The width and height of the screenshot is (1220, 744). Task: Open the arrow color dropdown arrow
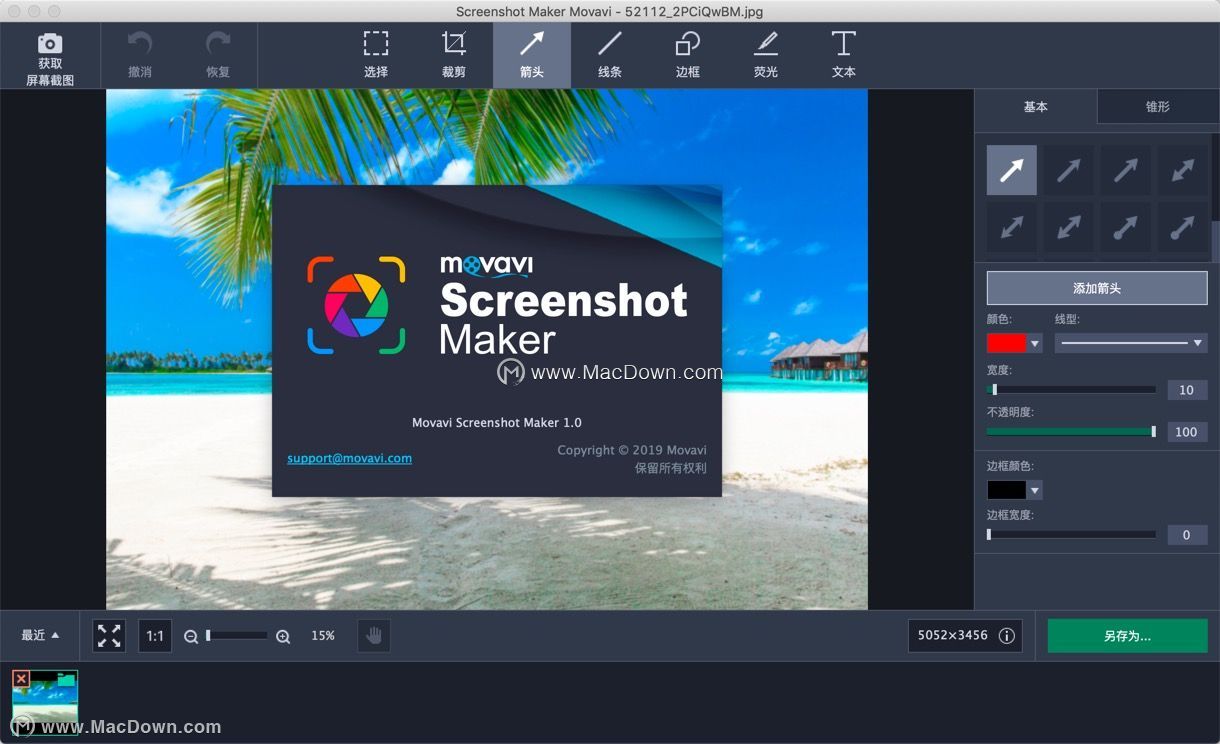1035,343
